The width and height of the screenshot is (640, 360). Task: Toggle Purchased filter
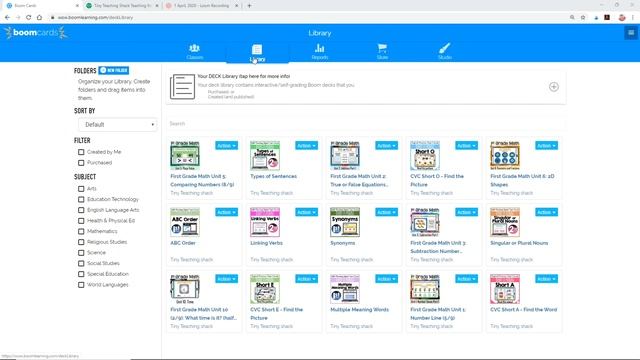(x=81, y=162)
